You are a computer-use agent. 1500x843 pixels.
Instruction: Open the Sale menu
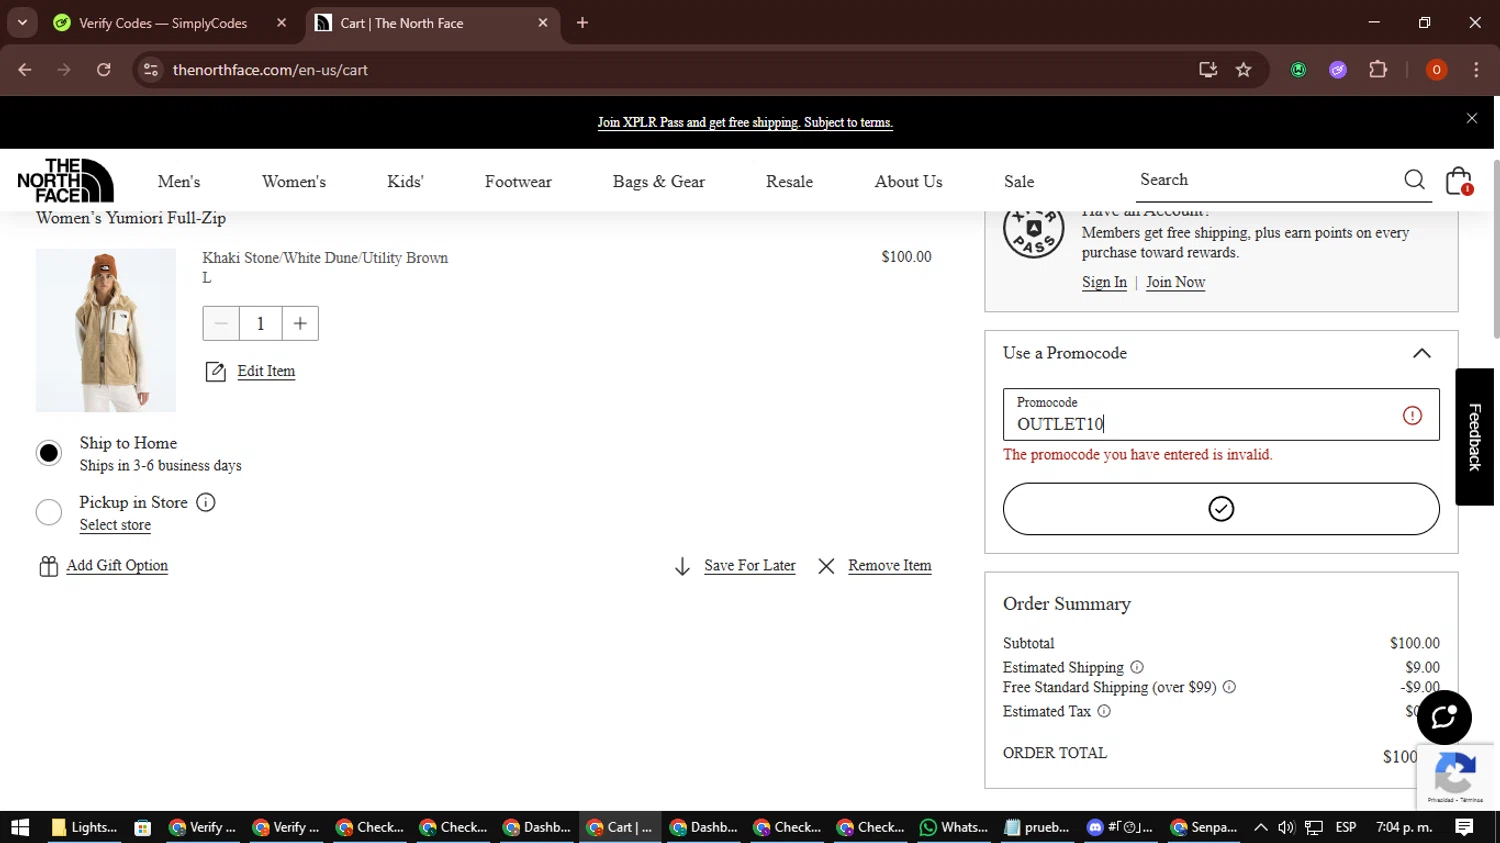click(x=1019, y=181)
